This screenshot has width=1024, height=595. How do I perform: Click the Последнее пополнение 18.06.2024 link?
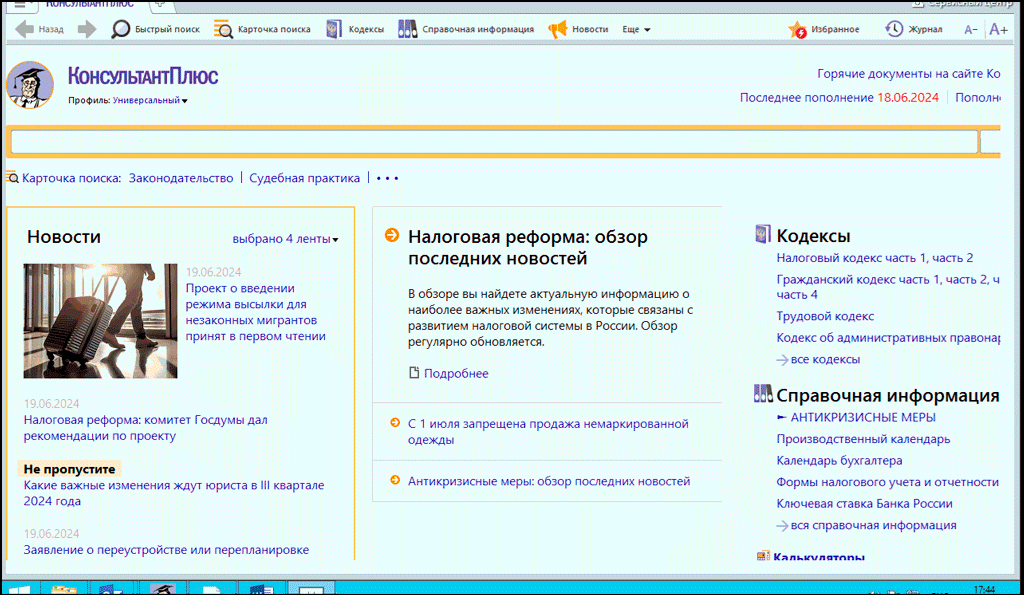pyautogui.click(x=839, y=97)
